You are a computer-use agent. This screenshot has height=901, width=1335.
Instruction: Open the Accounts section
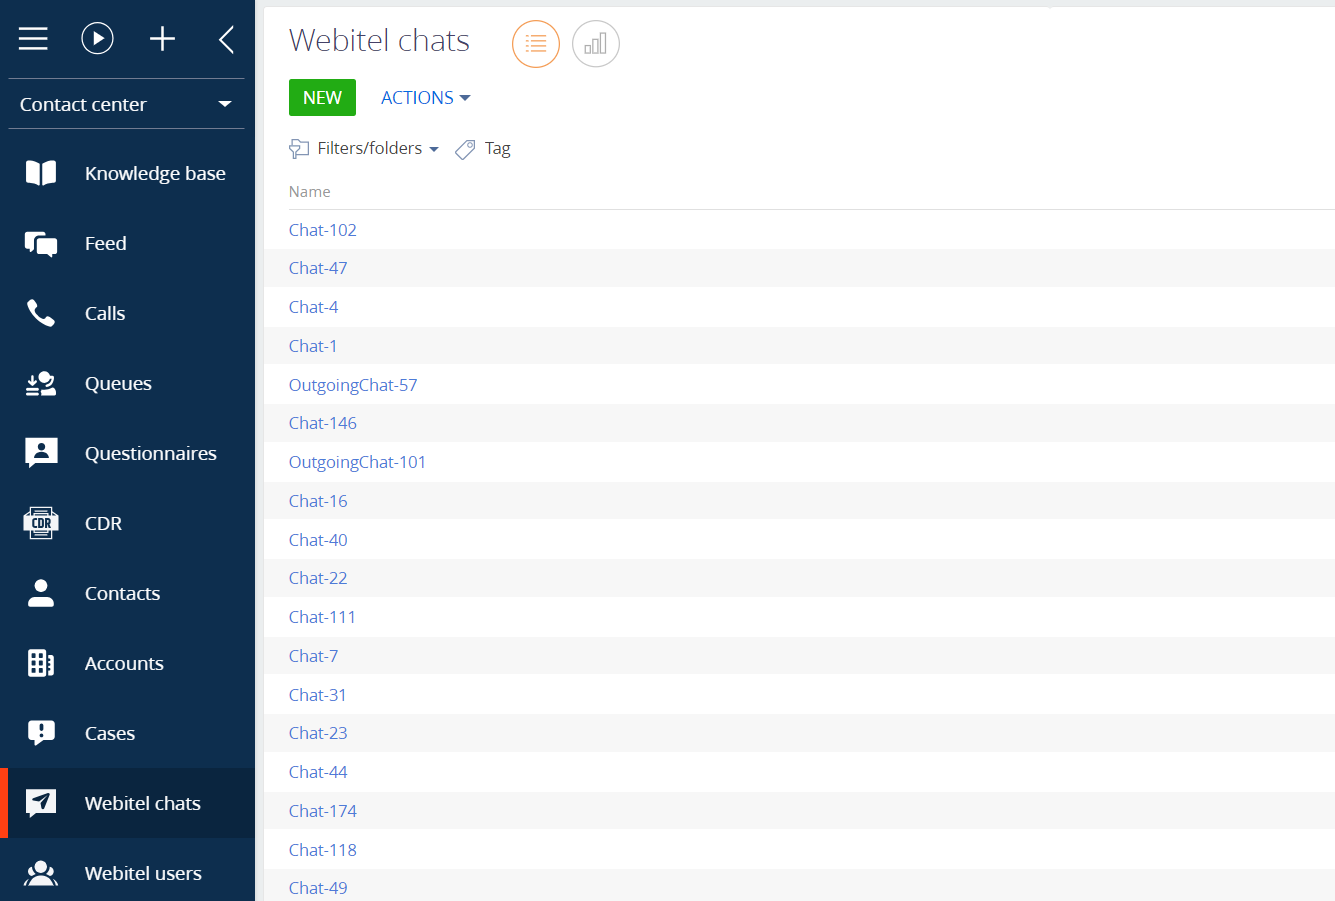point(124,663)
